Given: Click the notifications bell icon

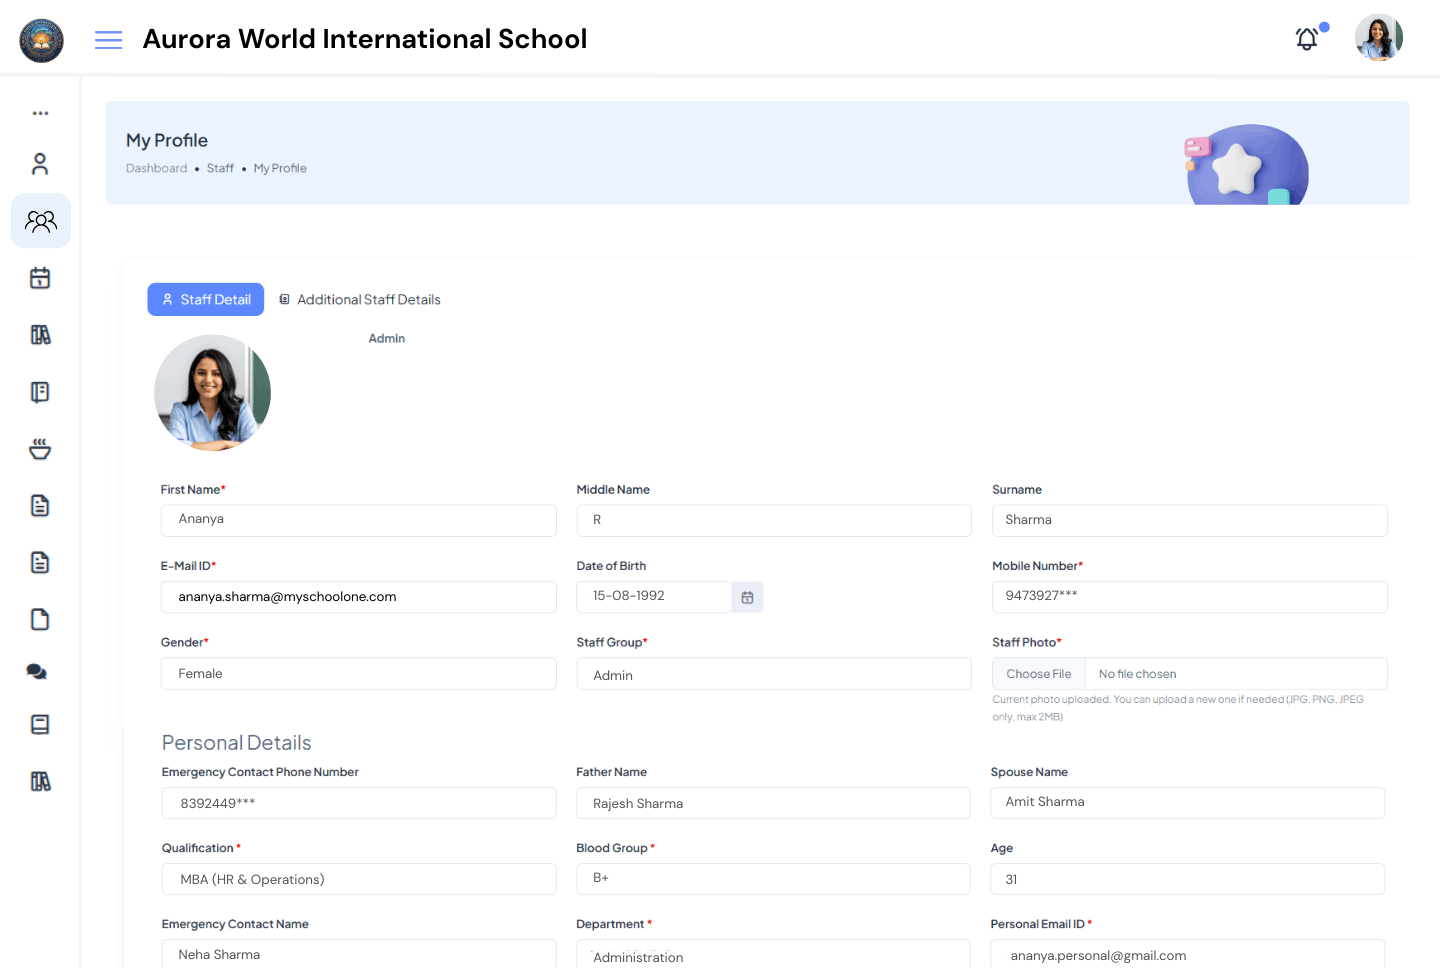Looking at the screenshot, I should click(x=1306, y=39).
